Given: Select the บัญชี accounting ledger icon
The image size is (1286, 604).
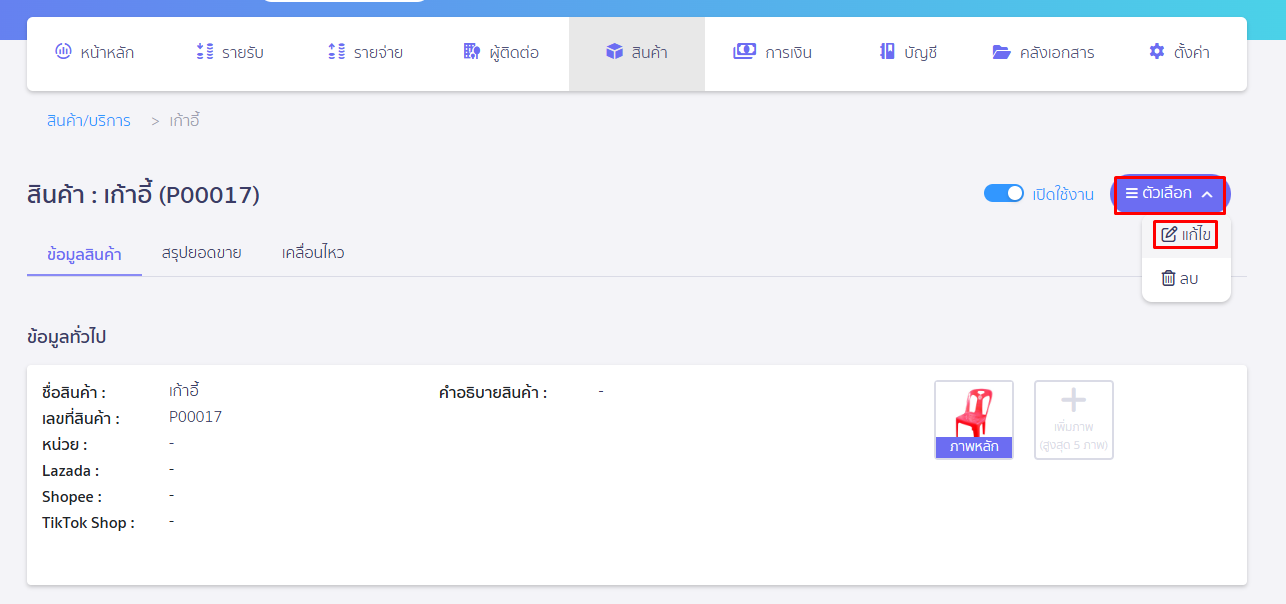Looking at the screenshot, I should click(888, 52).
